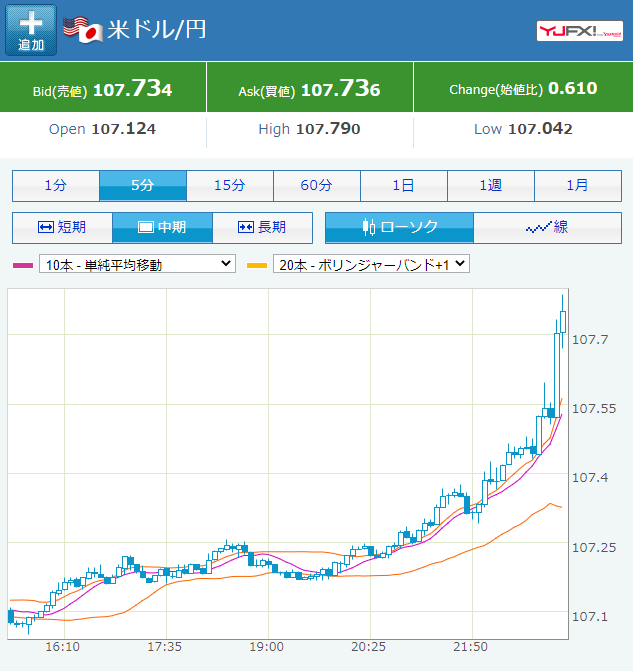Switch to 線 line chart
The width and height of the screenshot is (633, 671).
547,228
